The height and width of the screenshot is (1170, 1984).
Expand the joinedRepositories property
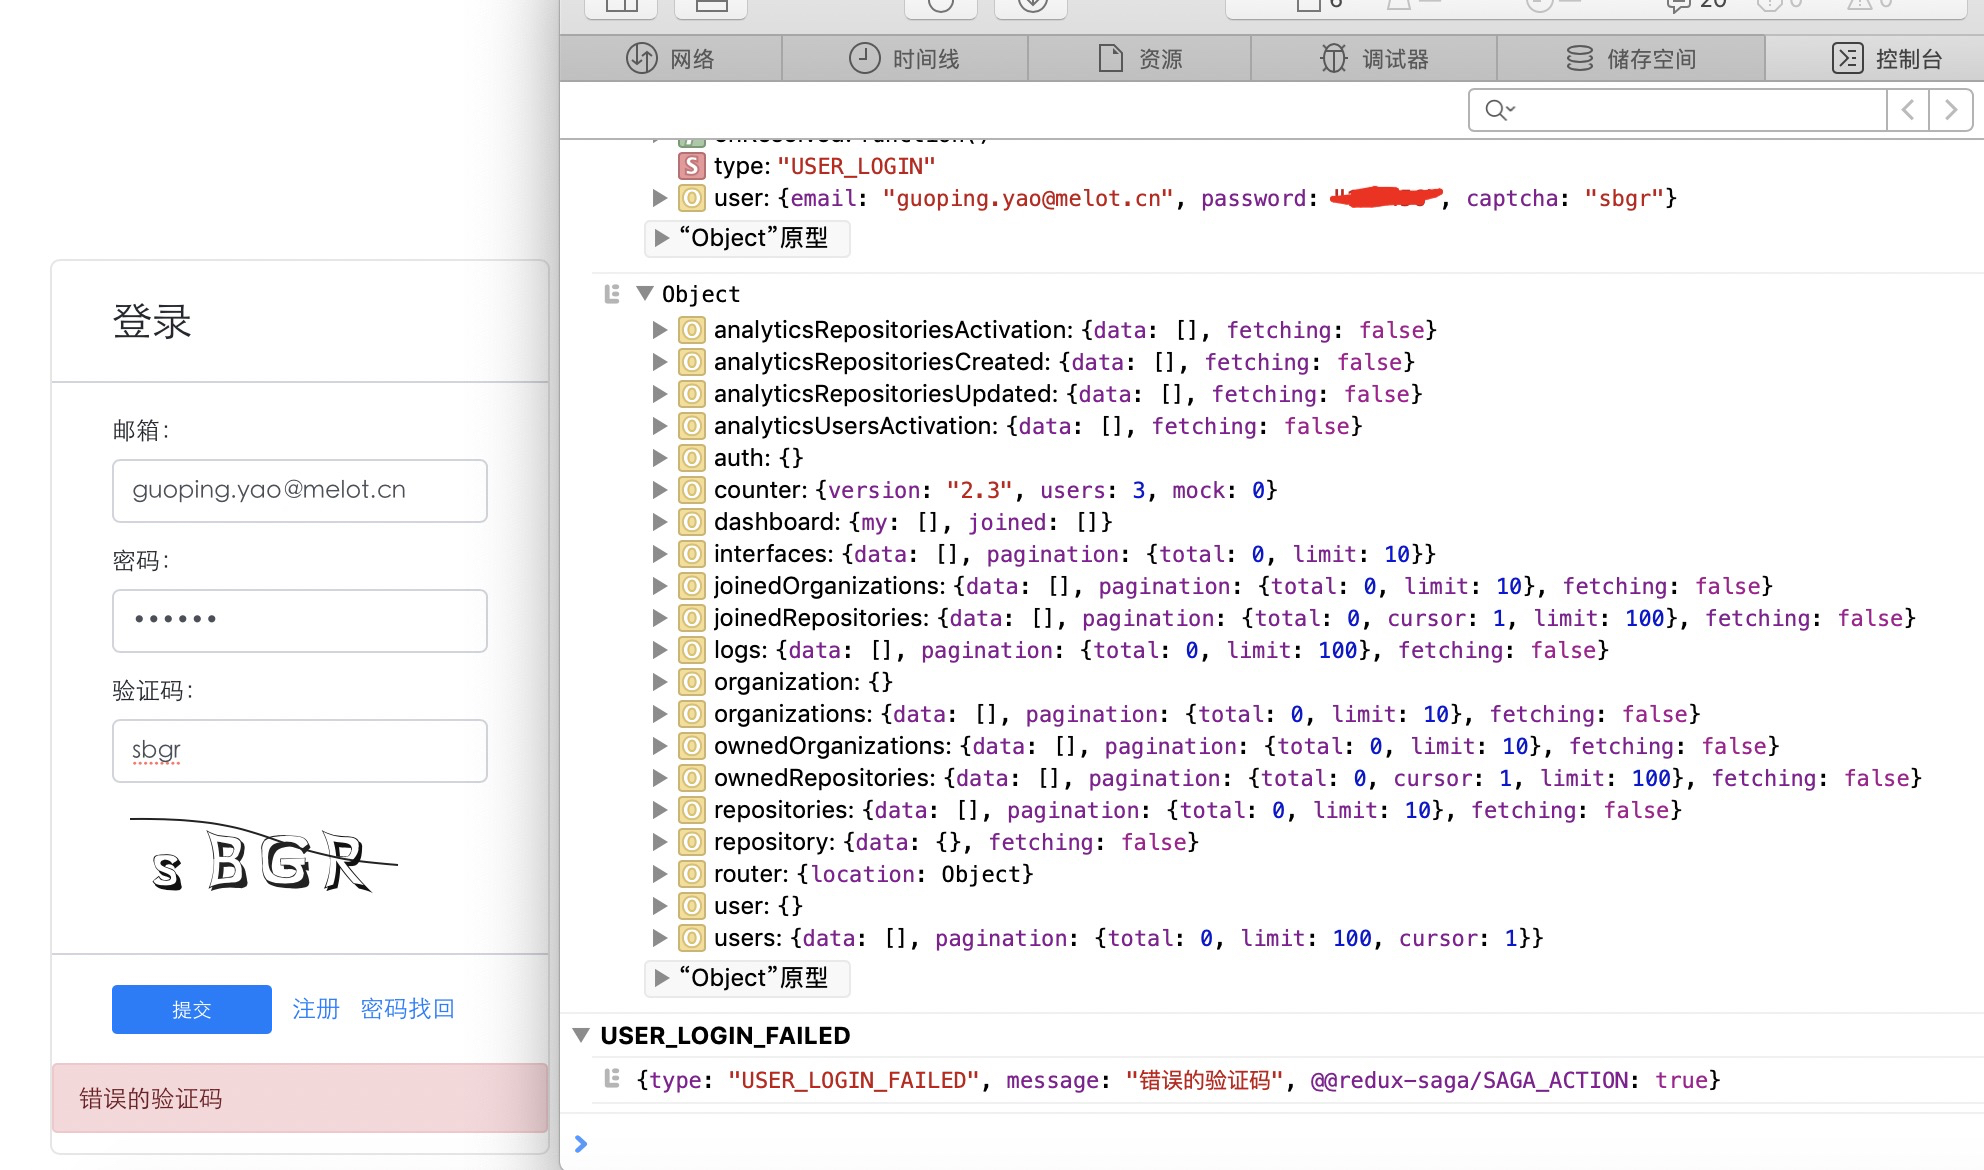(x=660, y=618)
